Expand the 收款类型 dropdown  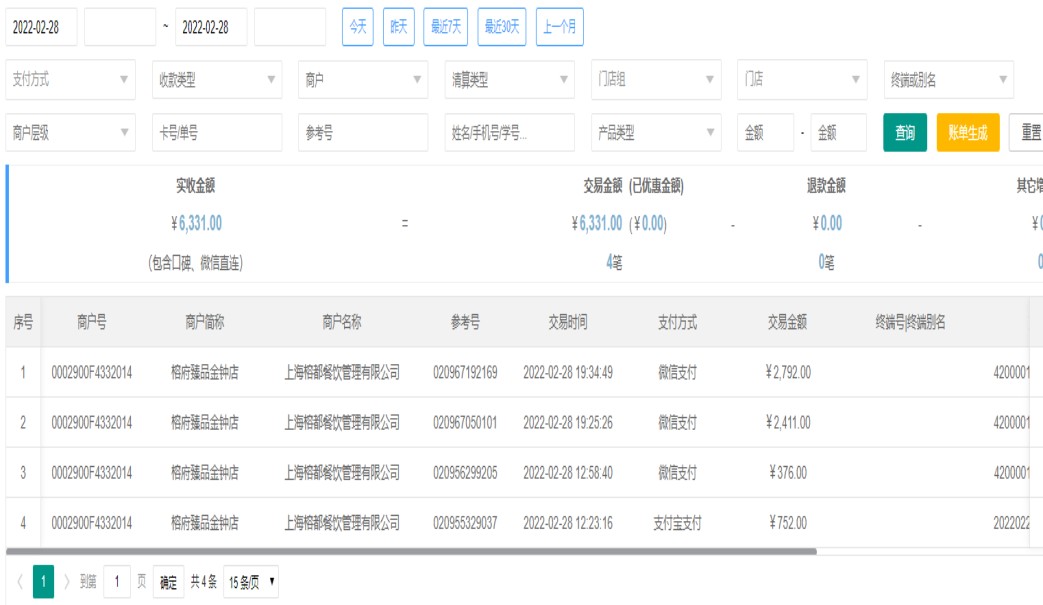(x=216, y=80)
